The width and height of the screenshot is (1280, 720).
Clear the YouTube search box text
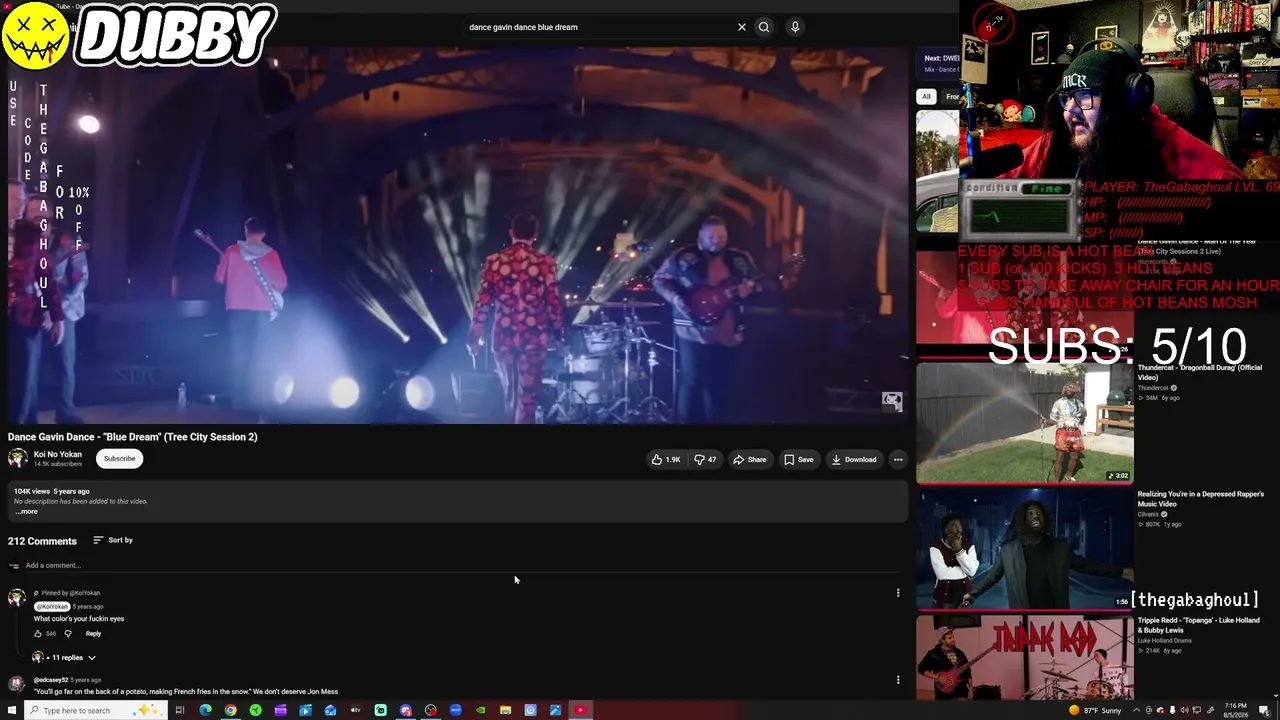coord(741,27)
